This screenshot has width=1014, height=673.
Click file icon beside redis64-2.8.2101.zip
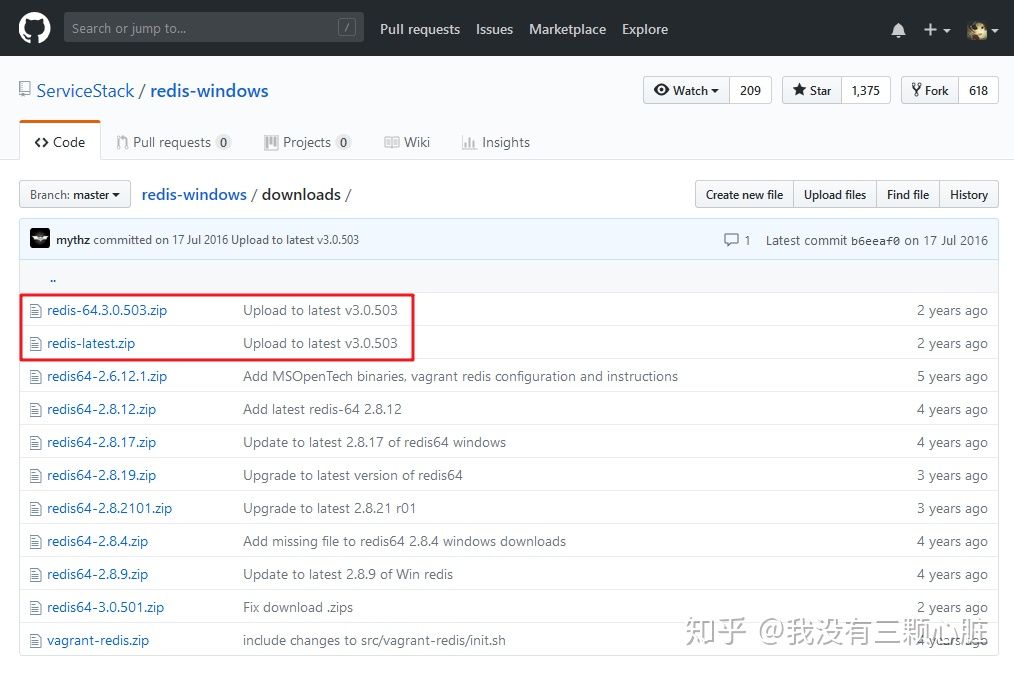pyautogui.click(x=36, y=509)
